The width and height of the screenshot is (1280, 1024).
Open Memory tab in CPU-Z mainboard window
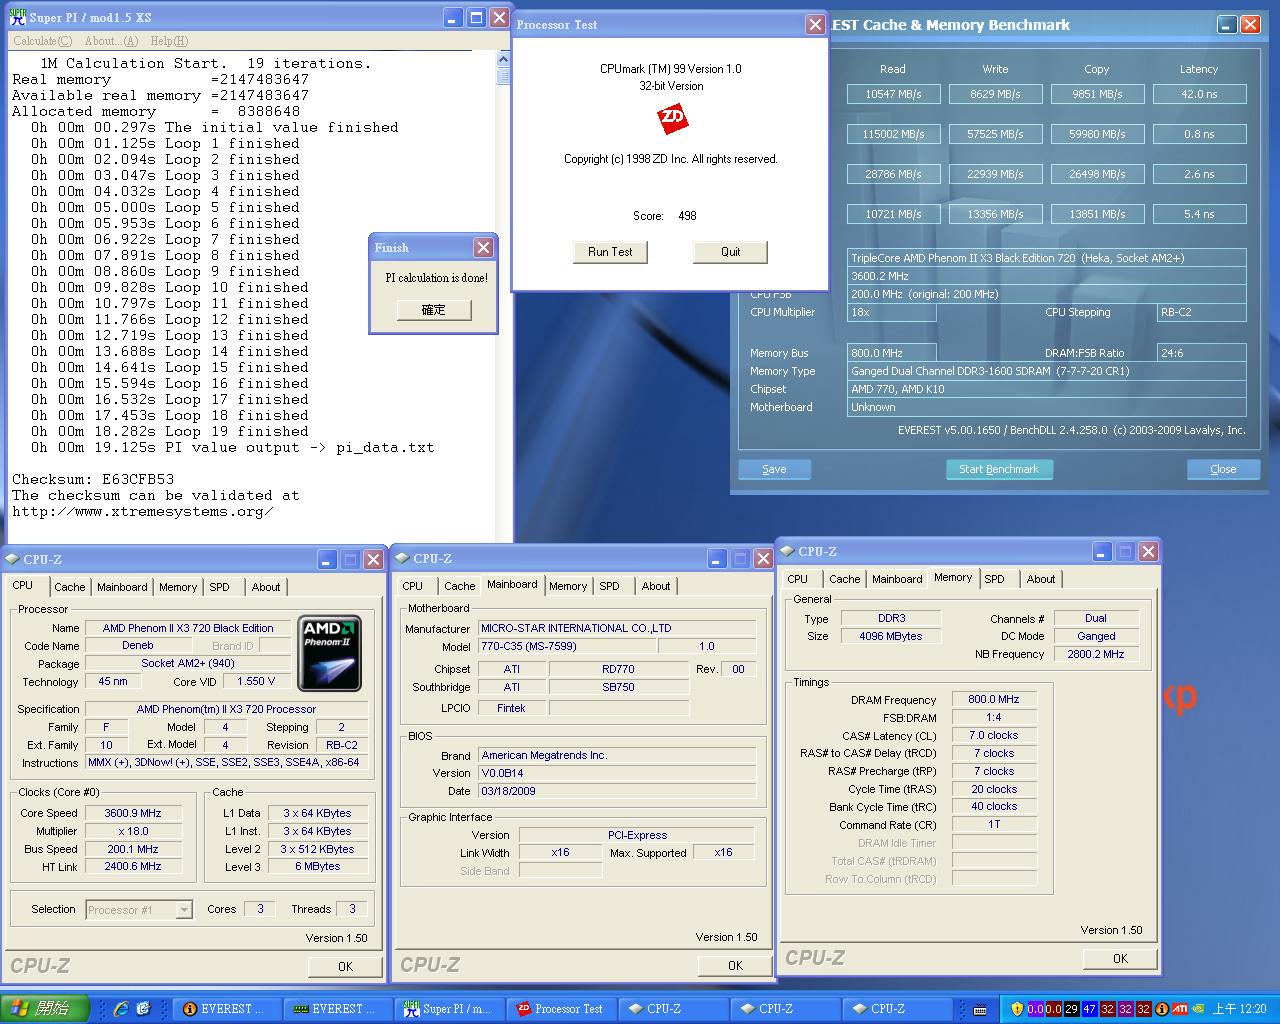[x=568, y=586]
